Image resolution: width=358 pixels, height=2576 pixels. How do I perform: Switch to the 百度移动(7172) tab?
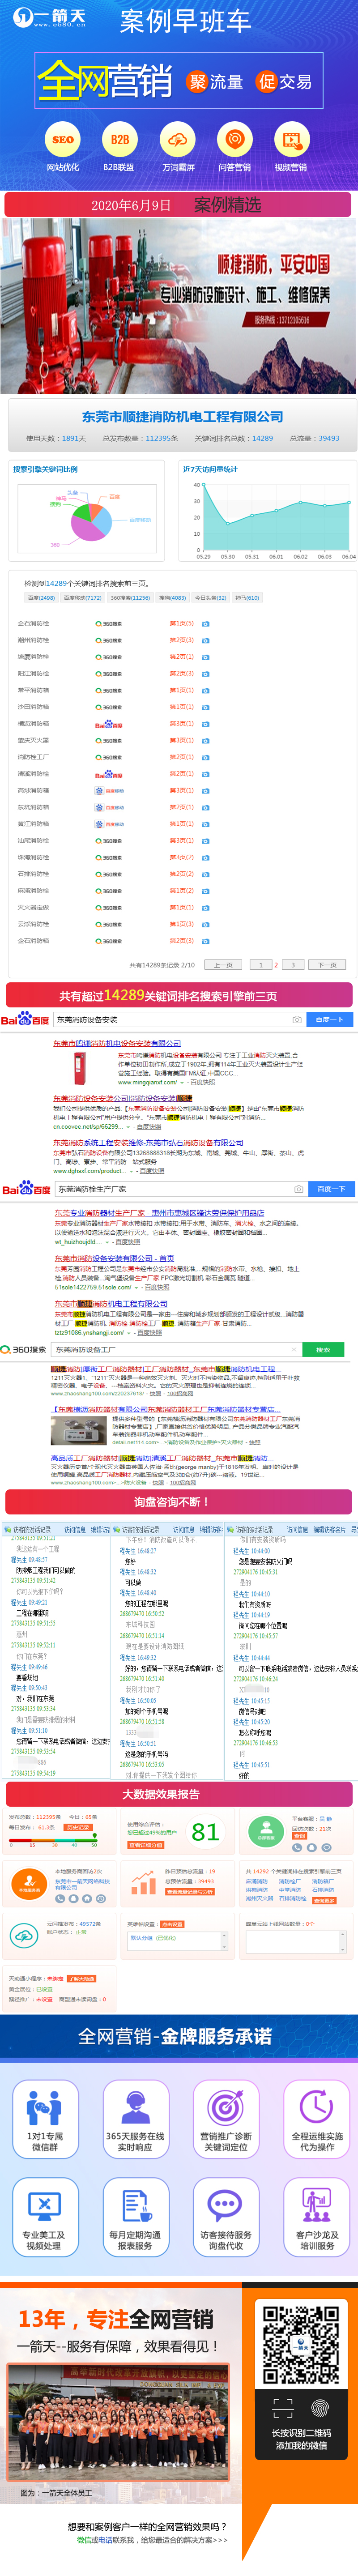point(83,598)
